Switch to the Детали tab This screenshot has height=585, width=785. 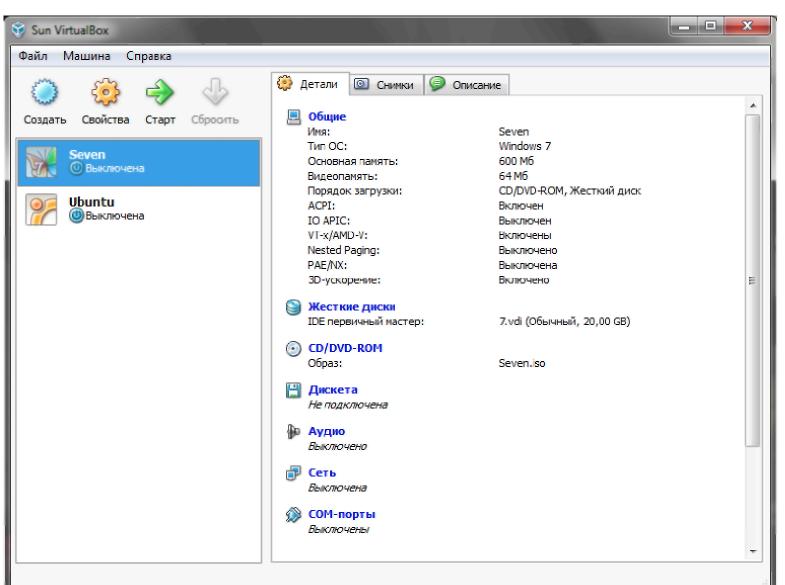coord(310,84)
